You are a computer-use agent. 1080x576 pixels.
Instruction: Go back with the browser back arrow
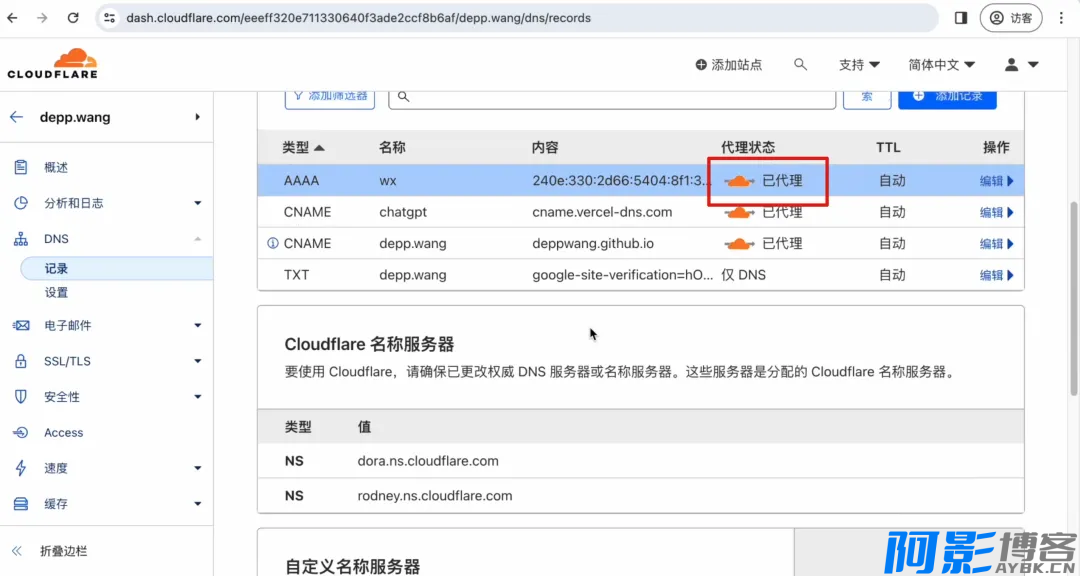[12, 19]
